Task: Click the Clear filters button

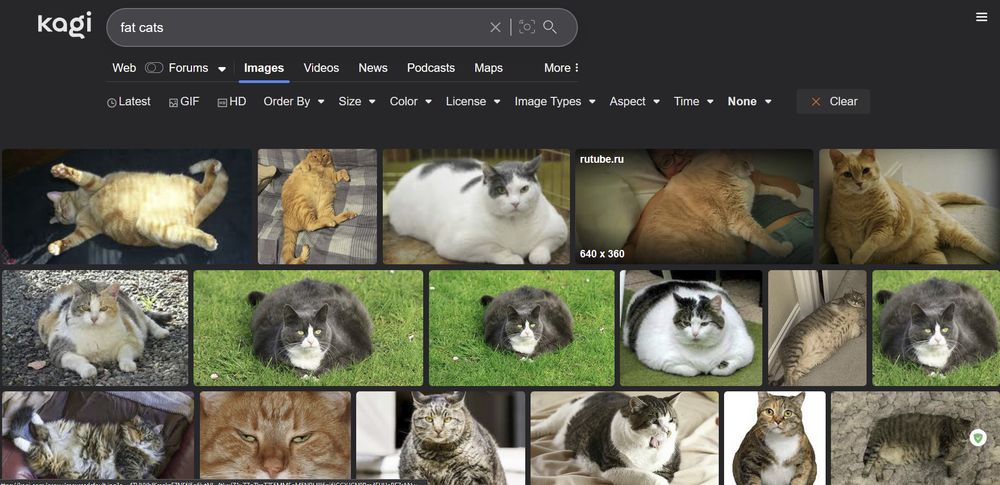Action: [x=833, y=101]
